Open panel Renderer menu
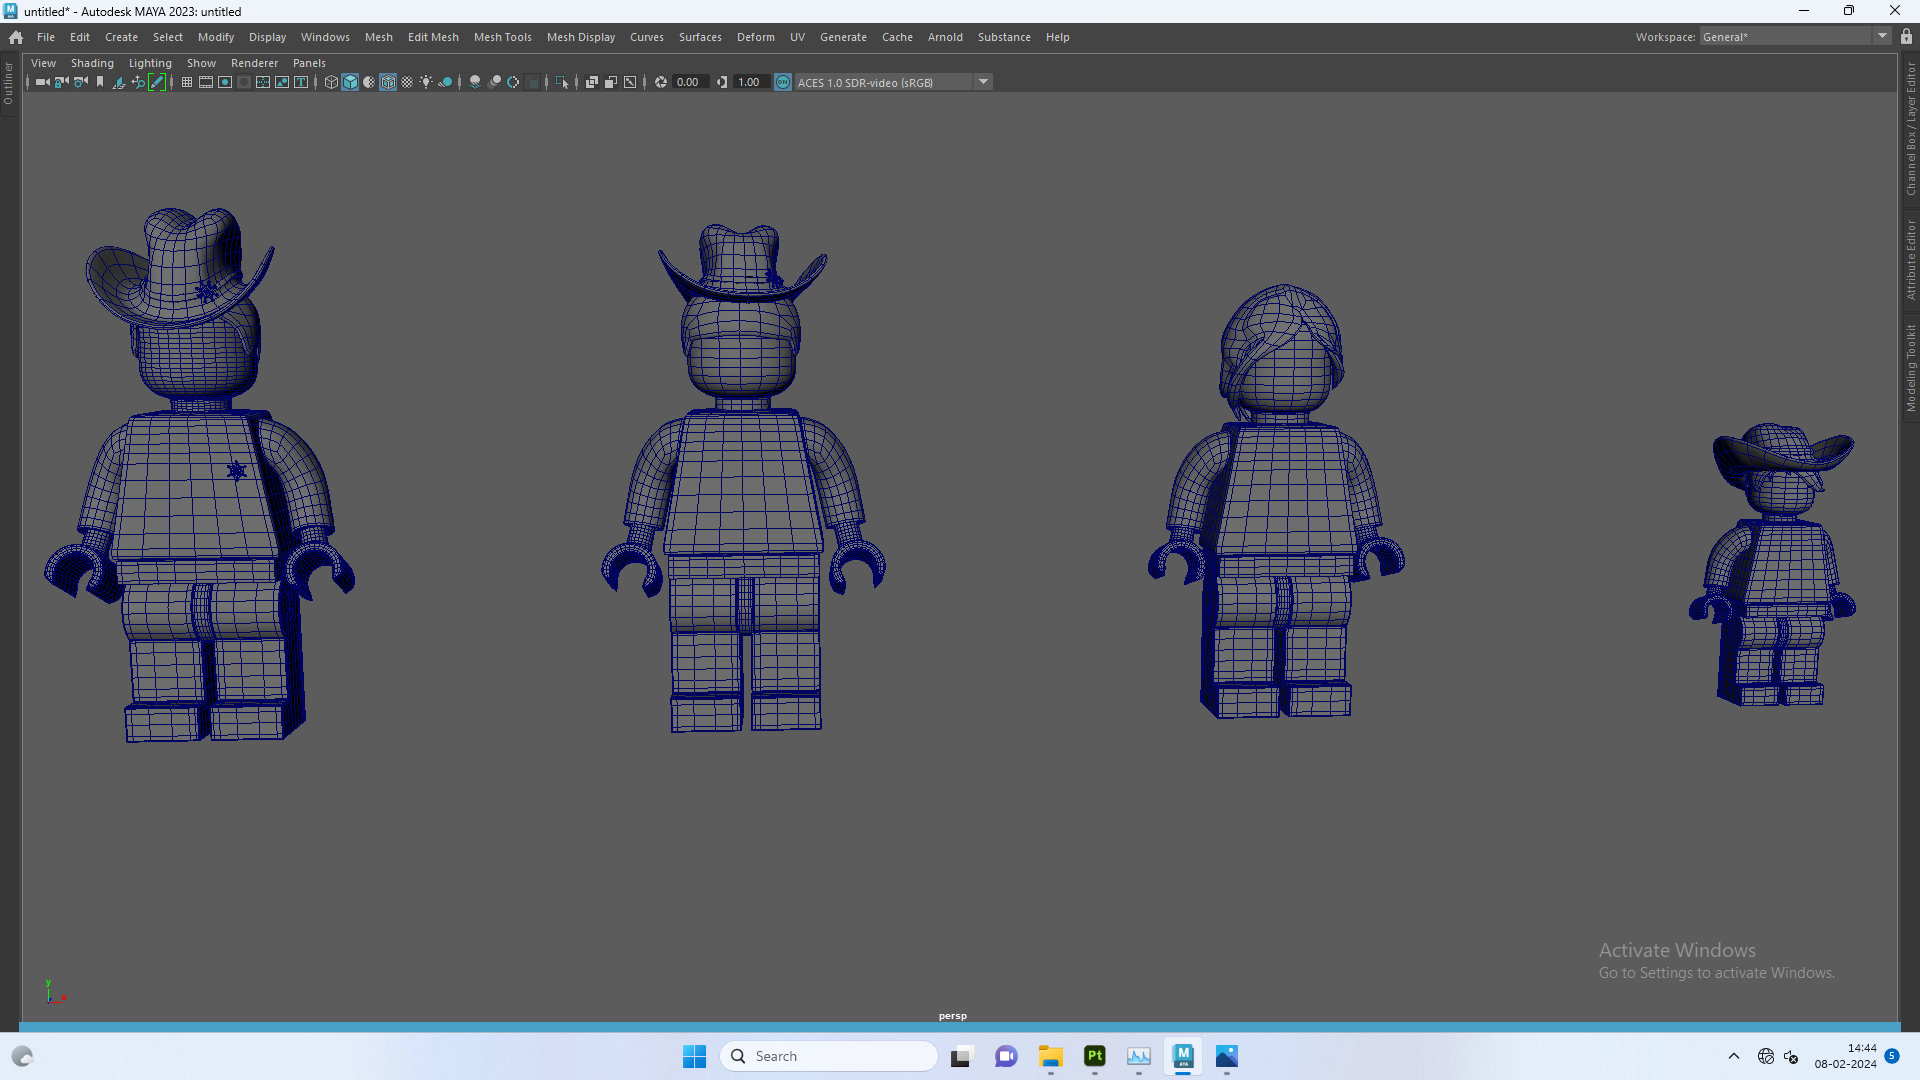1920x1080 pixels. (254, 63)
